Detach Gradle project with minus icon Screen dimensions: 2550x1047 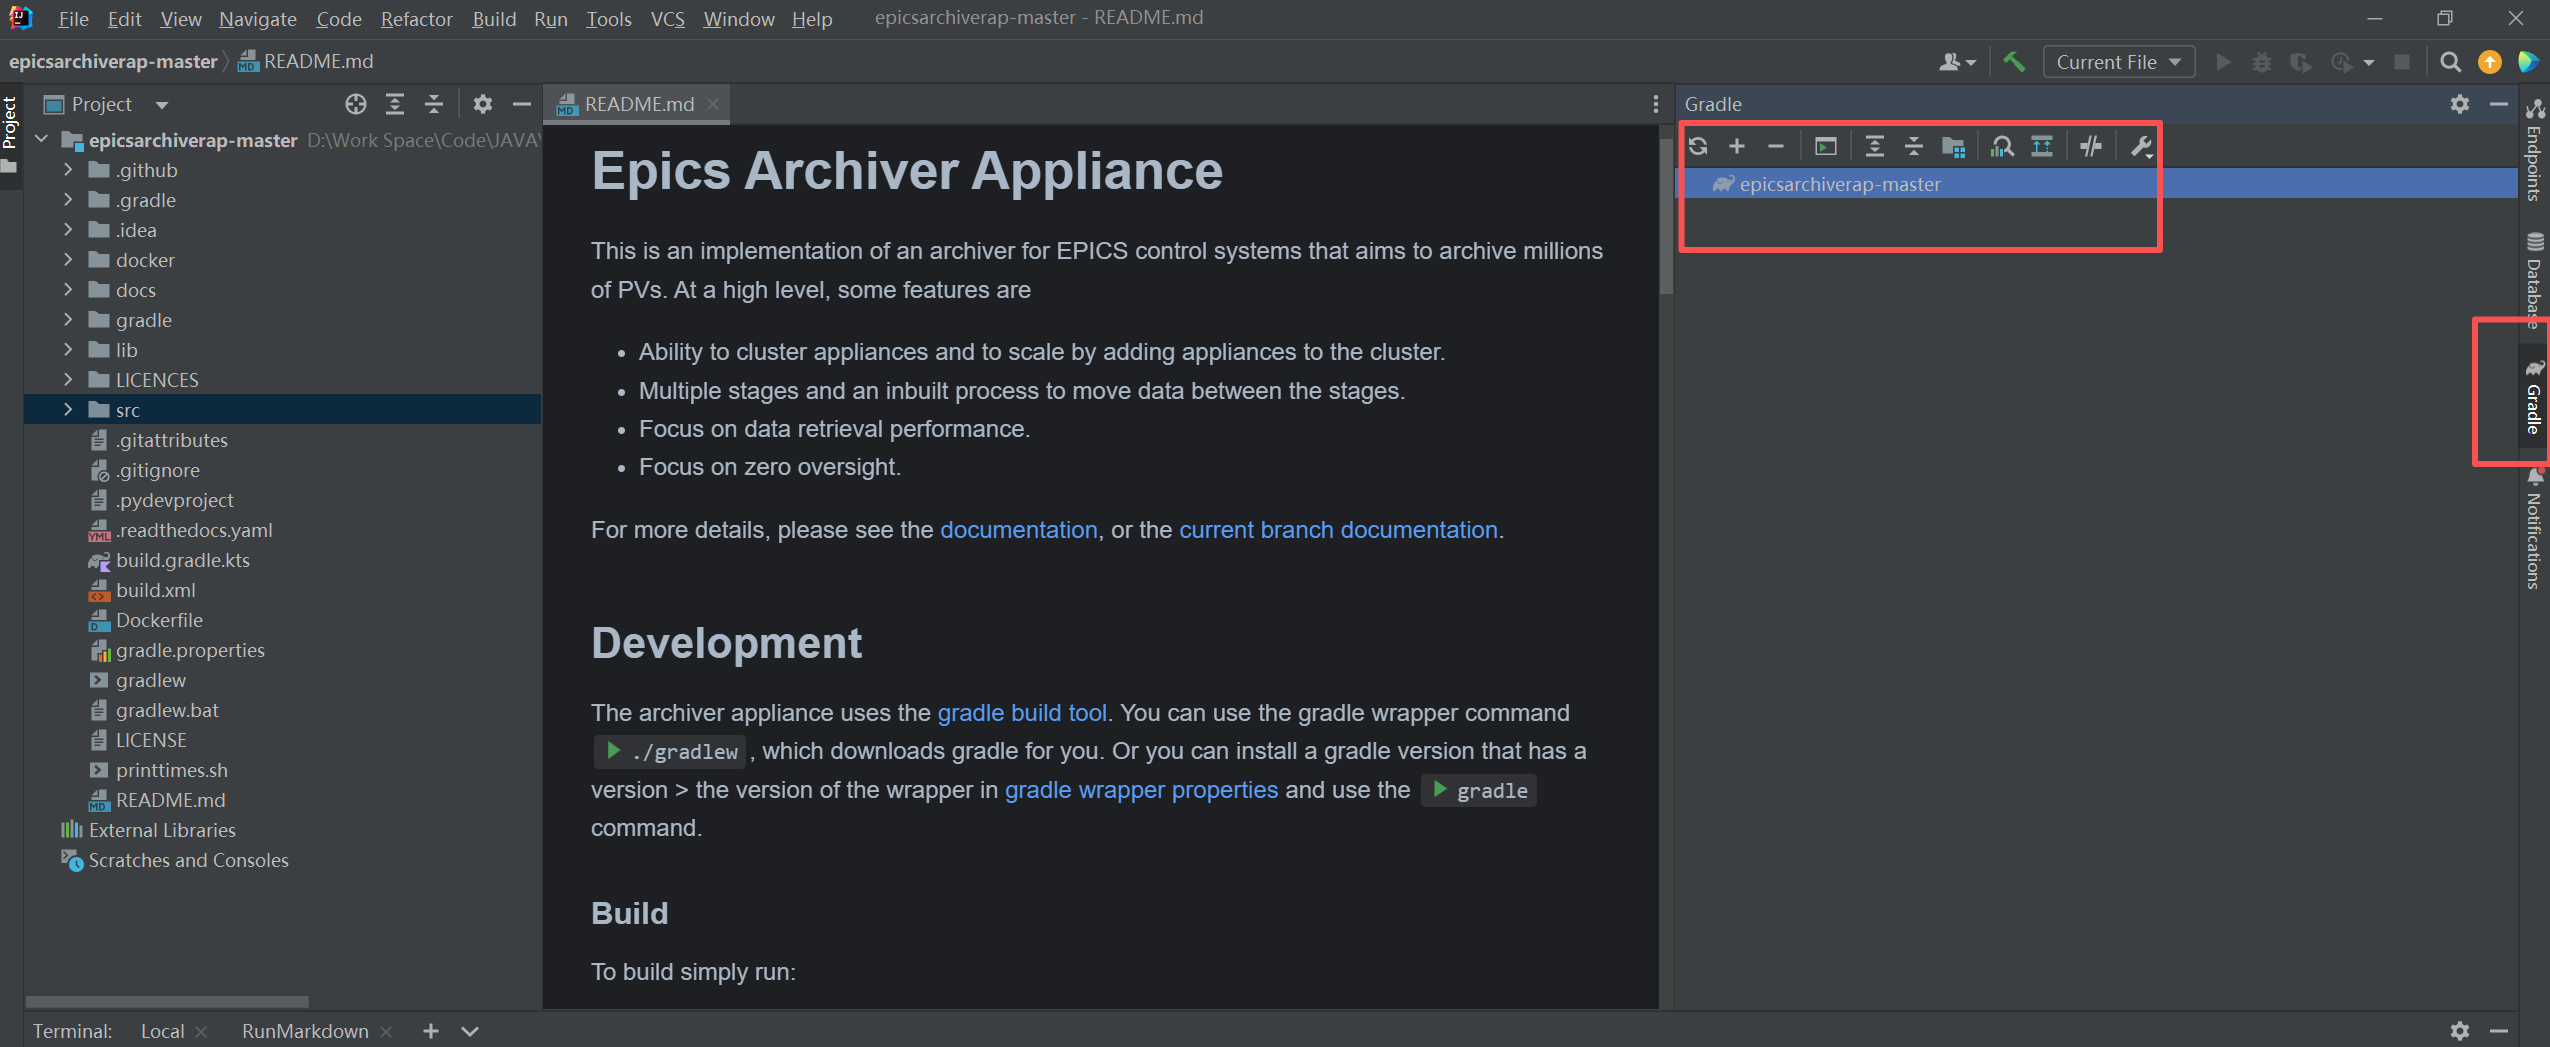pos(1776,146)
